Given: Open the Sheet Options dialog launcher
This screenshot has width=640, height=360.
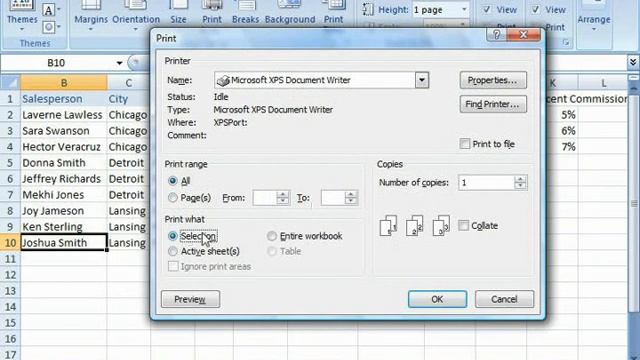Looking at the screenshot, I should 566,42.
